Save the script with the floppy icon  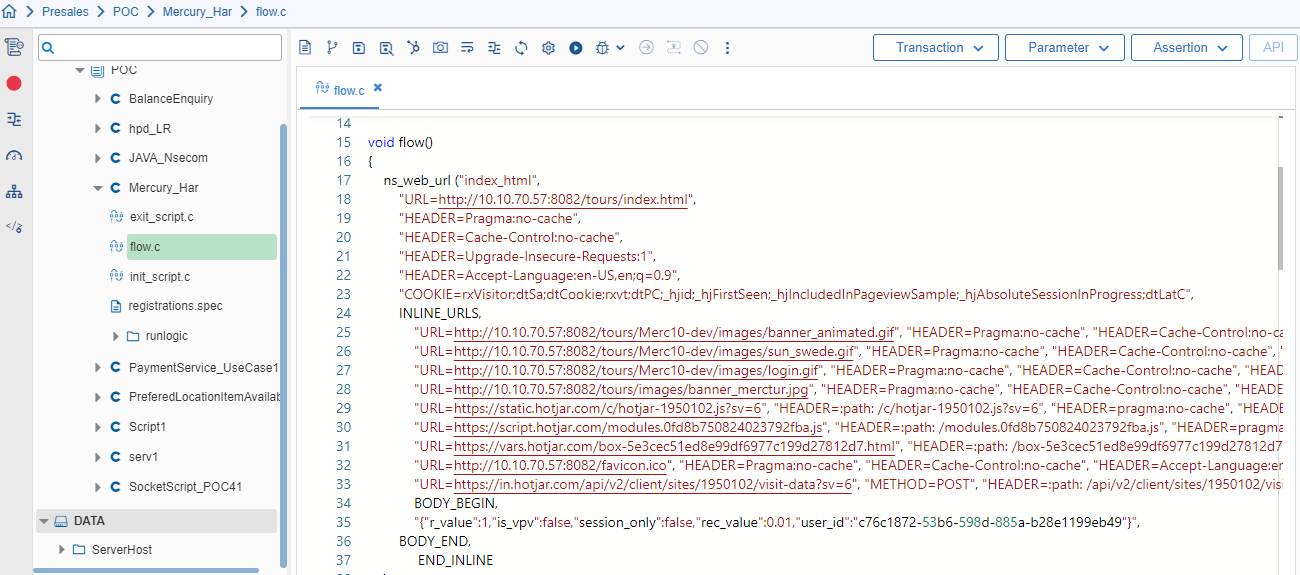click(359, 47)
